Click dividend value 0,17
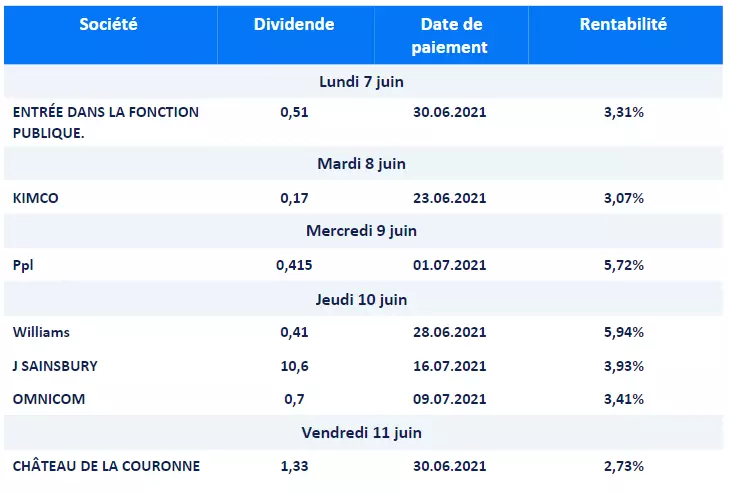This screenshot has height=494, width=729. (x=294, y=198)
